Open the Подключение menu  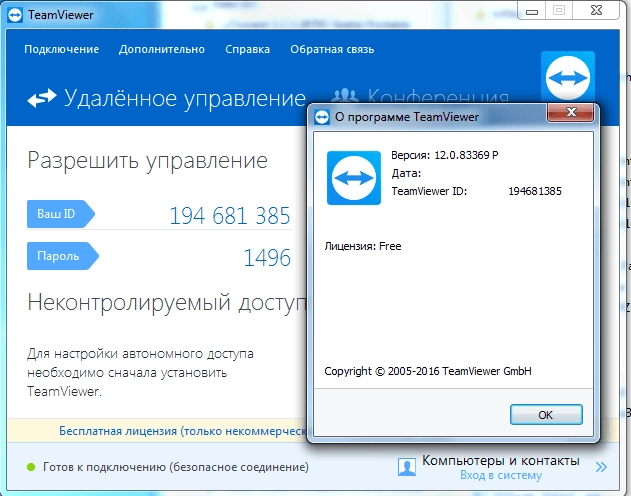point(62,49)
